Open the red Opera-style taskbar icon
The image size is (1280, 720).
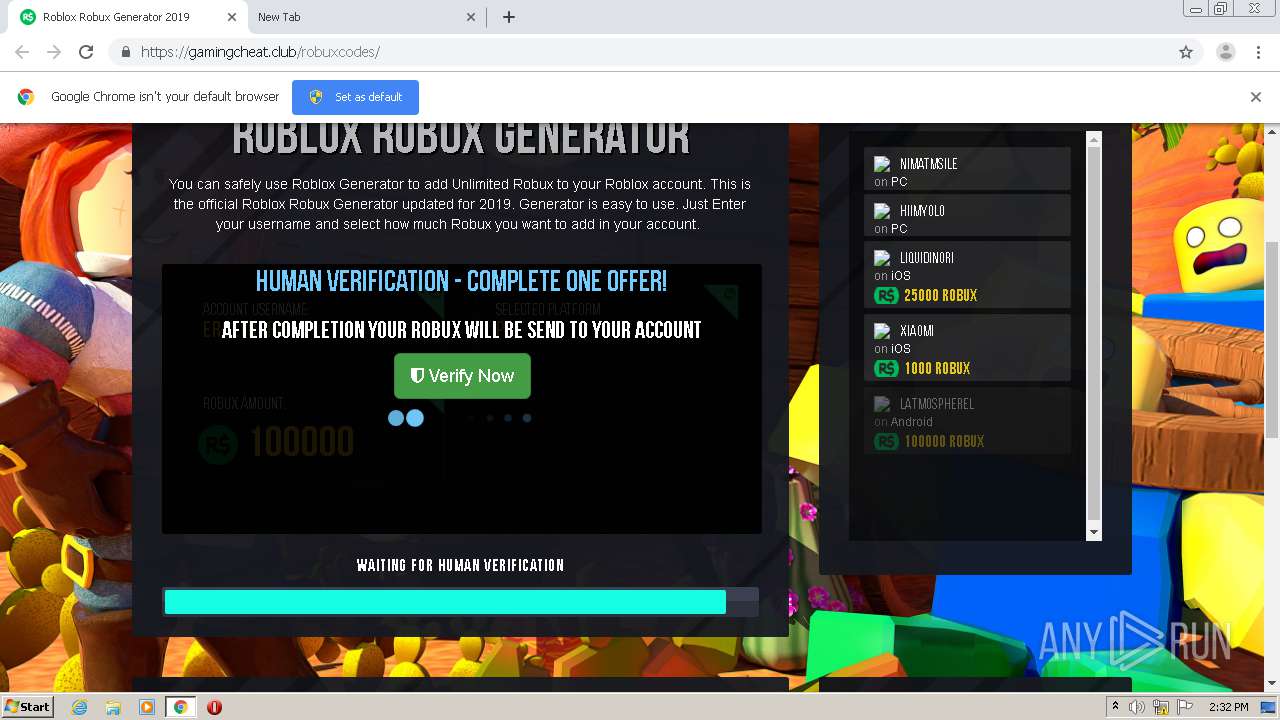click(x=214, y=707)
